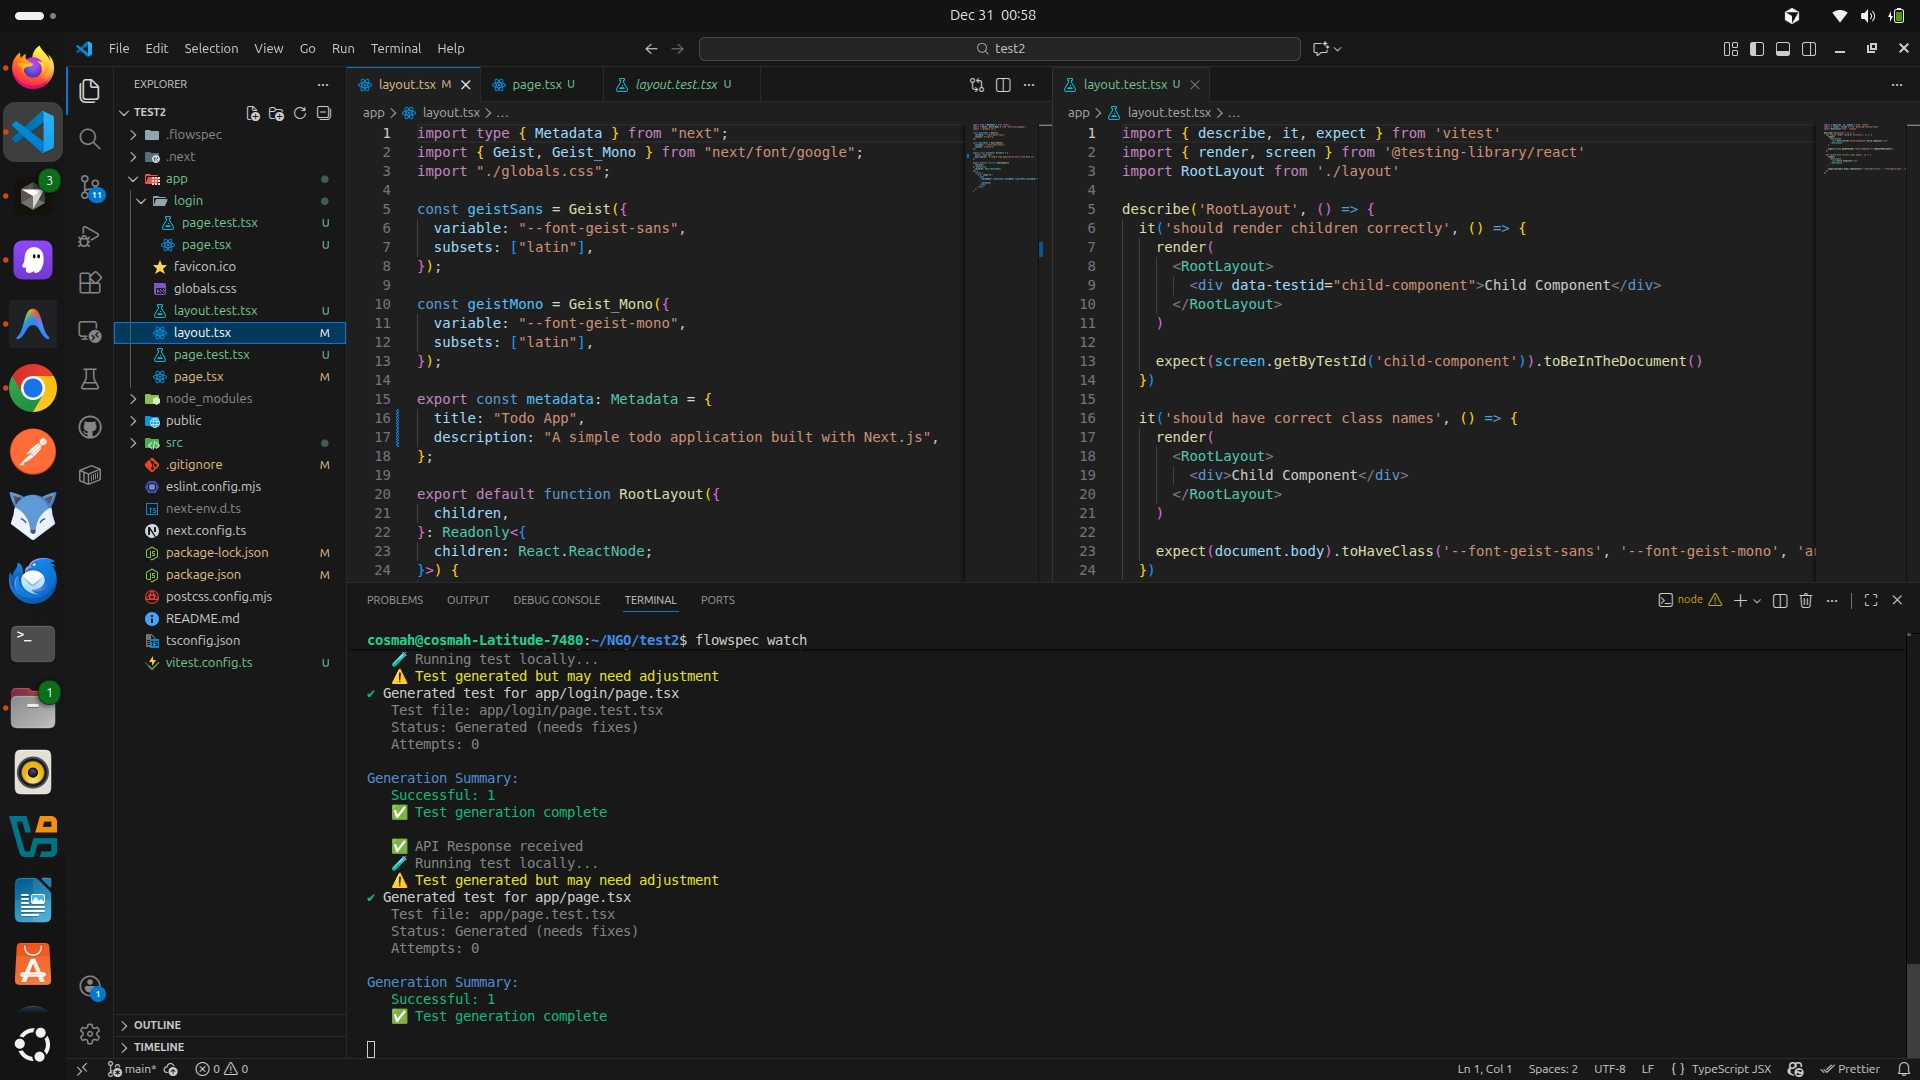Expand the node_modules folder
Viewport: 1920px width, 1080px height.
click(x=133, y=399)
